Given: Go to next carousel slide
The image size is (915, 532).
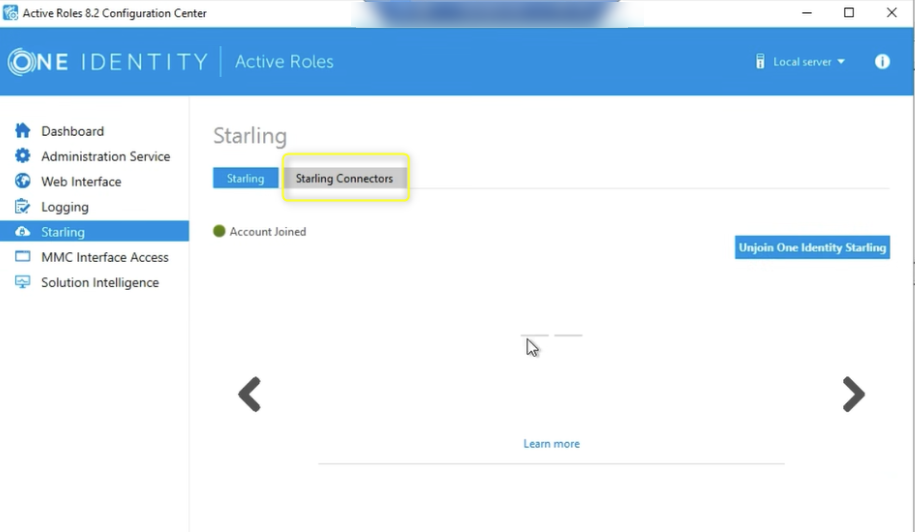Looking at the screenshot, I should (853, 394).
